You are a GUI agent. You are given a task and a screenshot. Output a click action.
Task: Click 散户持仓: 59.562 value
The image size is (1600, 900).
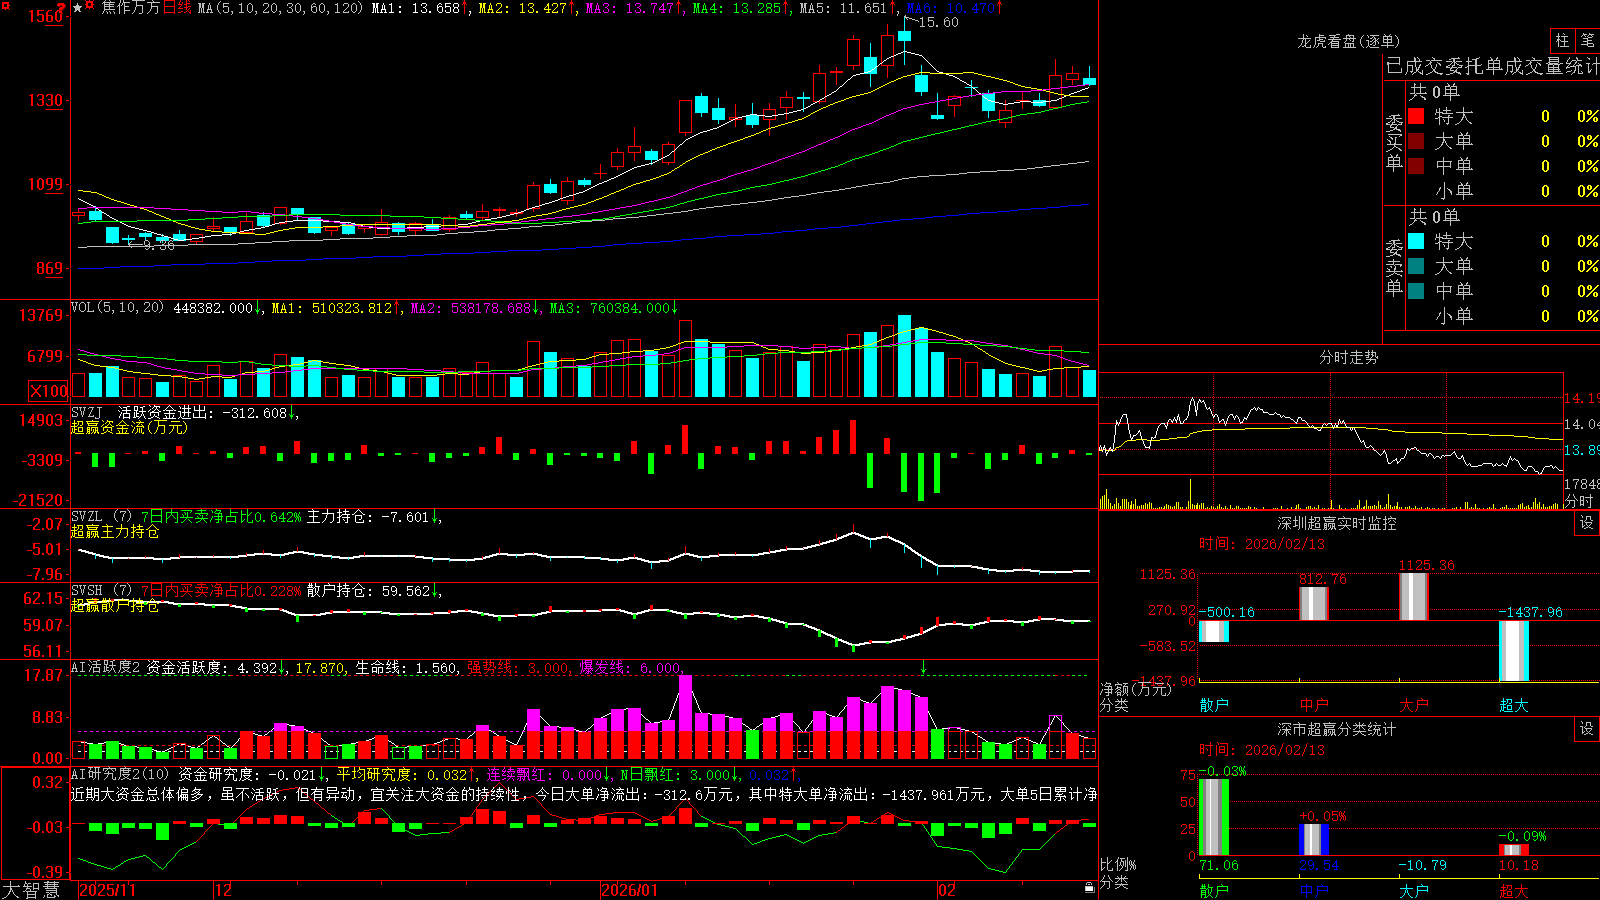tap(368, 590)
